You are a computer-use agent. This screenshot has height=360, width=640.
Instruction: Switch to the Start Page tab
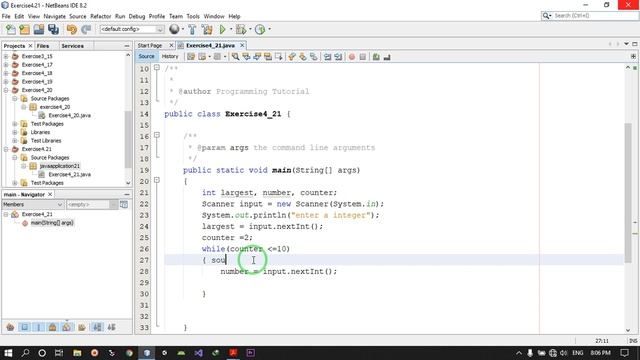[150, 46]
